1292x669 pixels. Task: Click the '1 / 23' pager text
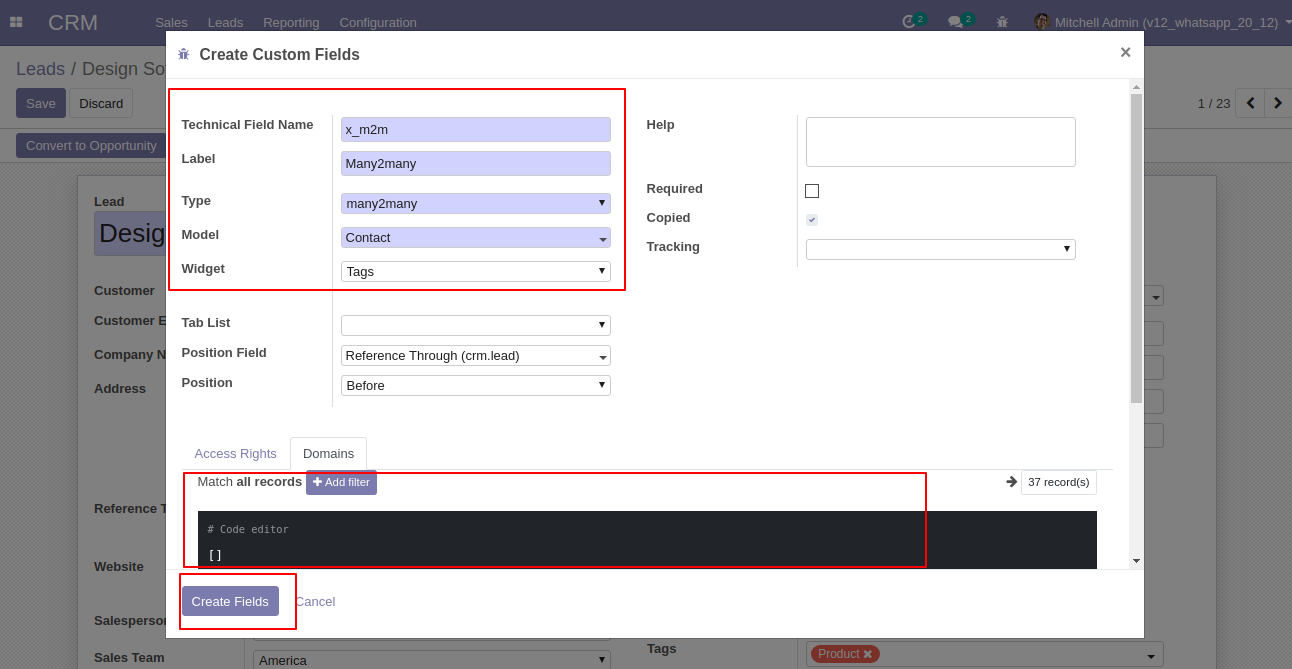[1214, 103]
